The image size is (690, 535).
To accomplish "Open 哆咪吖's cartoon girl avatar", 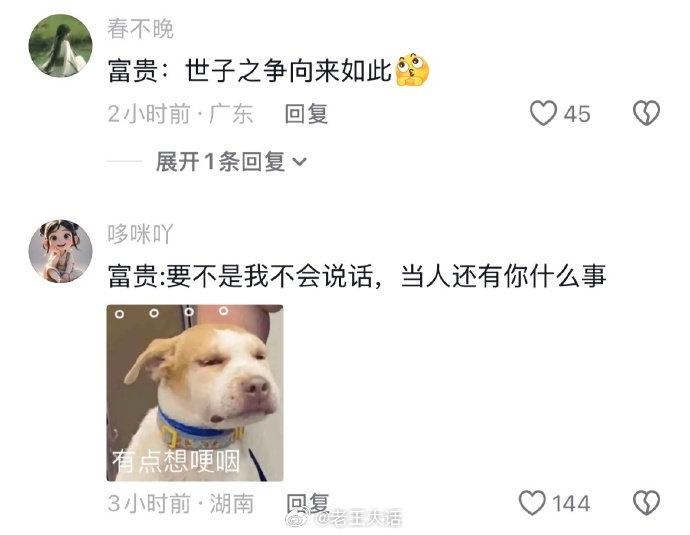I will pyautogui.click(x=61, y=251).
